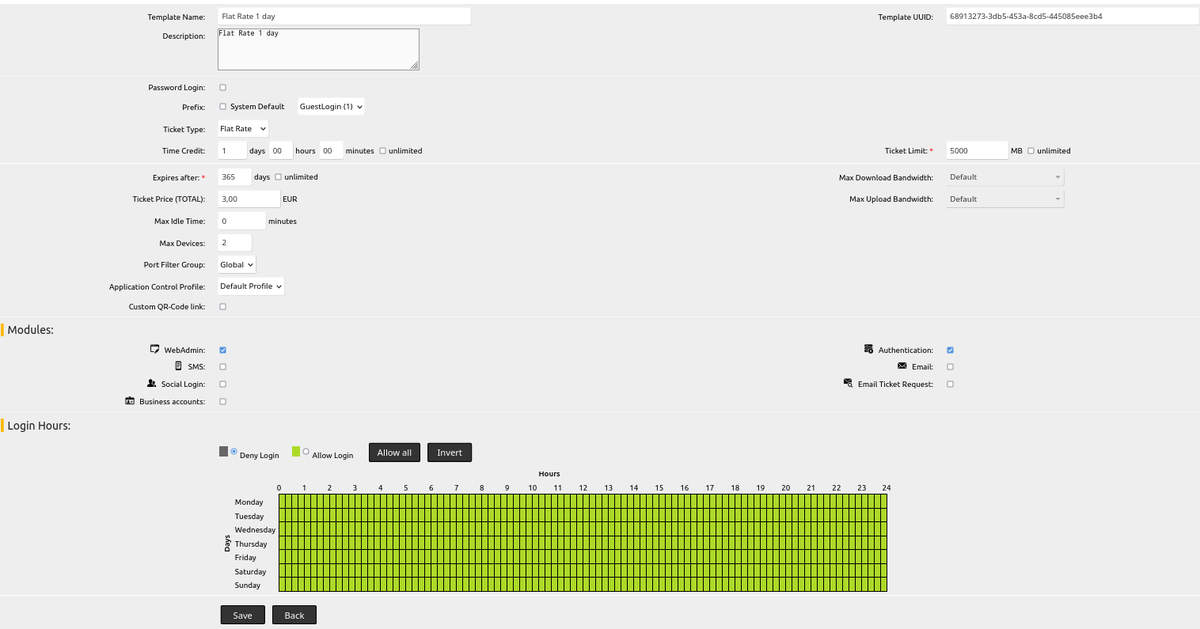Tick the System Default prefix checkbox

click(222, 106)
